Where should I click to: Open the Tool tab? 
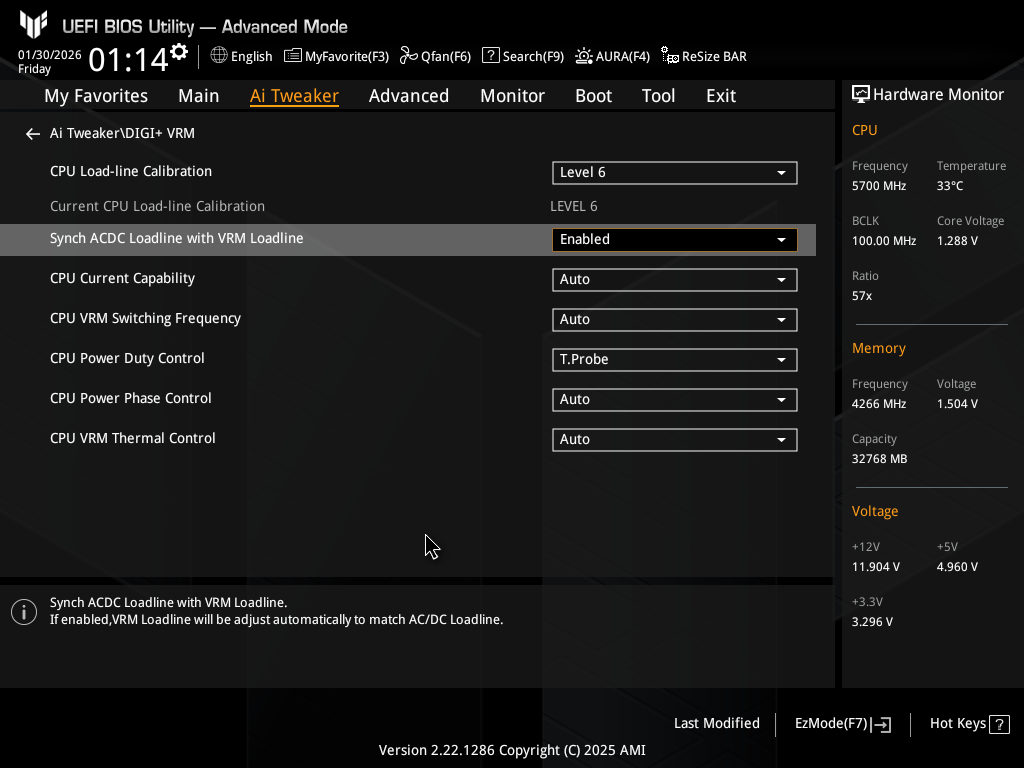coord(658,96)
